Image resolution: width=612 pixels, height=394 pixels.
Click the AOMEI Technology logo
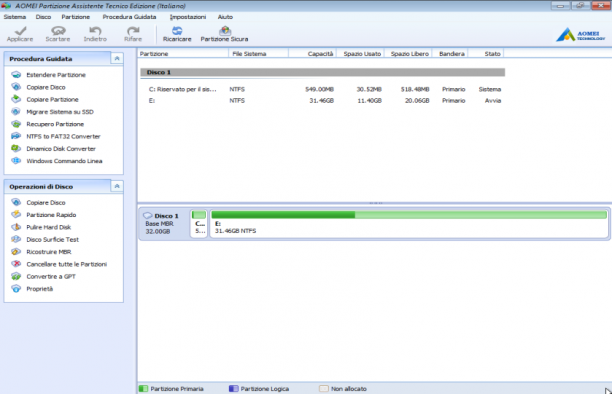tap(580, 34)
